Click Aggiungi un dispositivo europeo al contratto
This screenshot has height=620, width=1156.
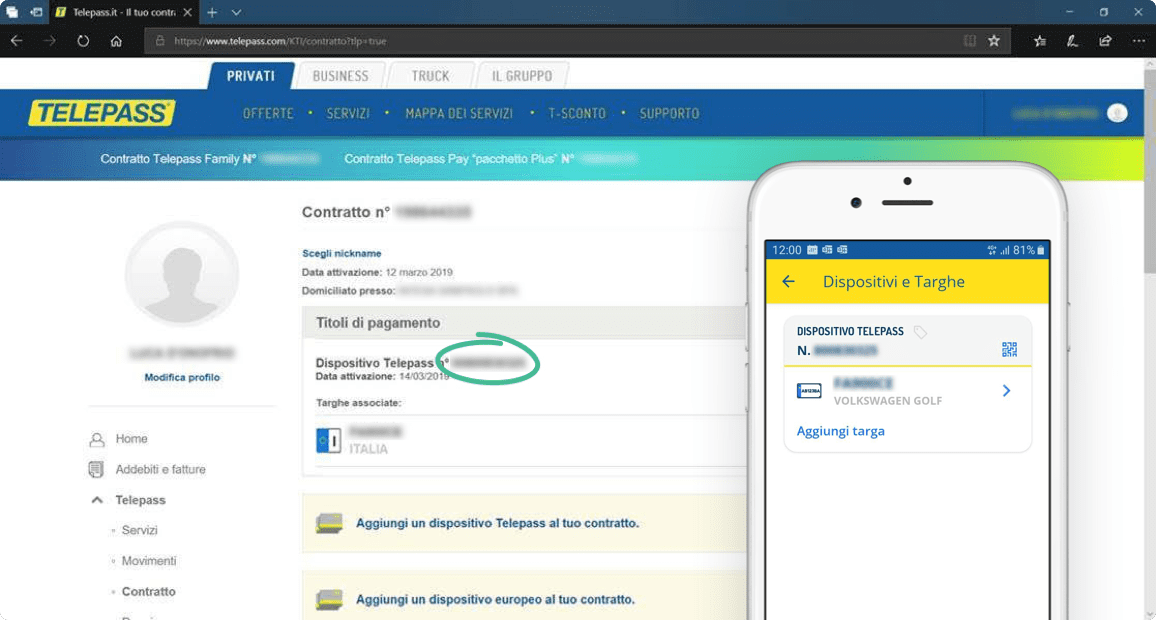coord(495,599)
